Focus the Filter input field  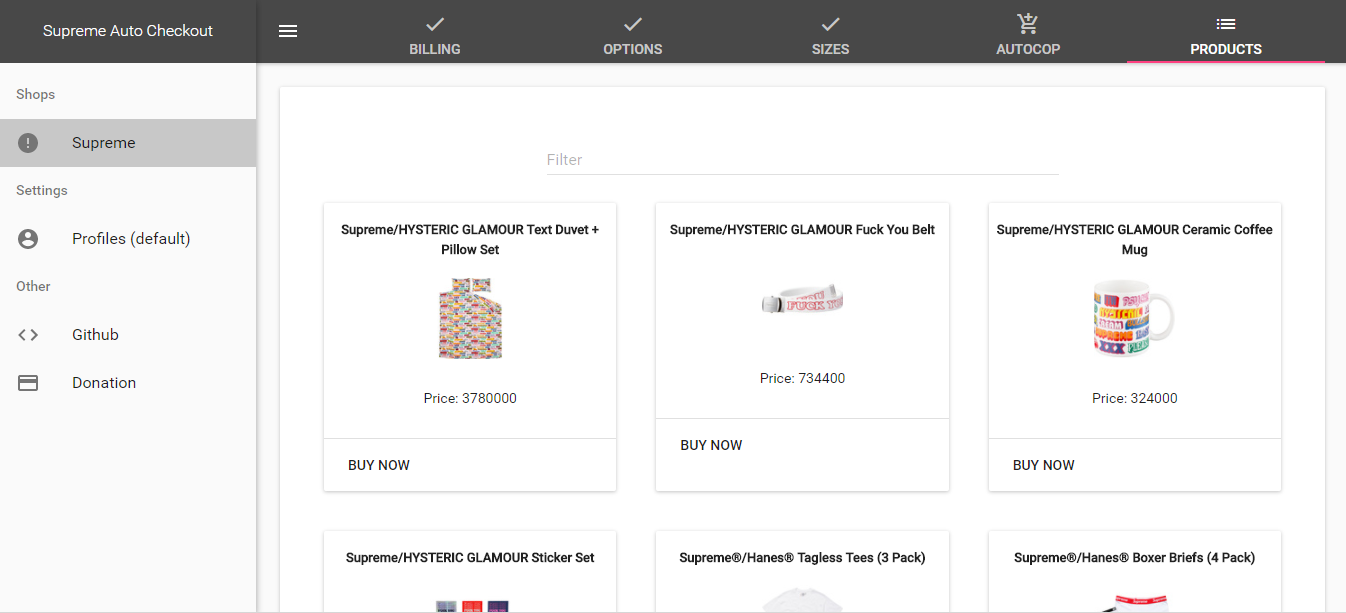pos(803,159)
